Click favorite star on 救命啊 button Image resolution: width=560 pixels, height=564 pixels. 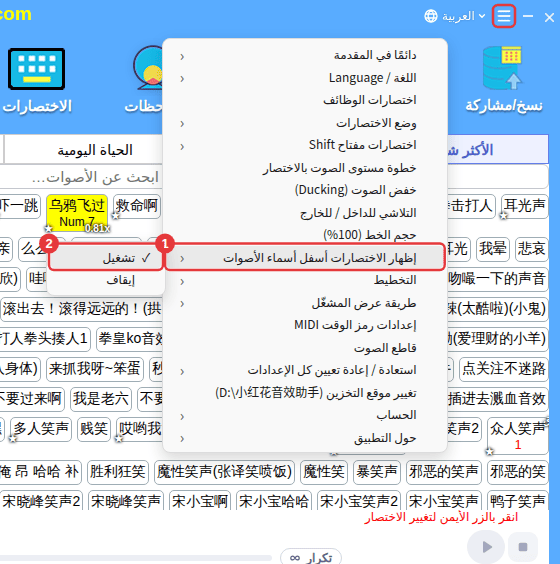(x=115, y=216)
